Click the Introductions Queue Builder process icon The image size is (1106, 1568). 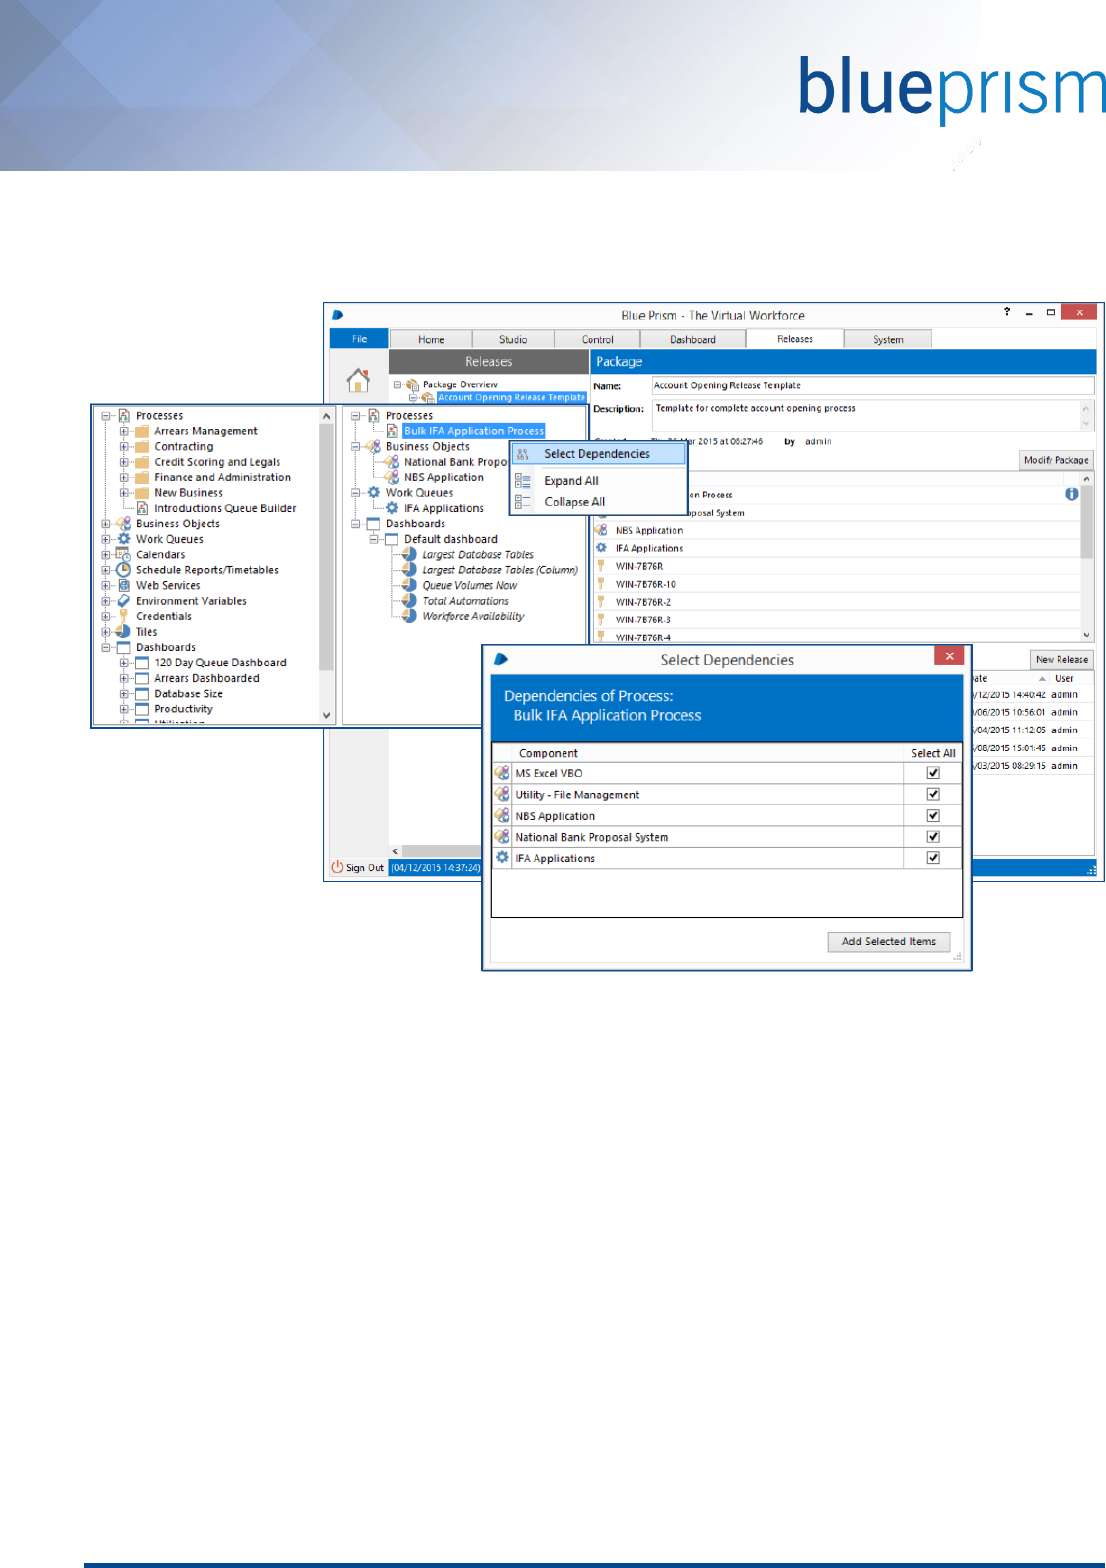point(142,508)
